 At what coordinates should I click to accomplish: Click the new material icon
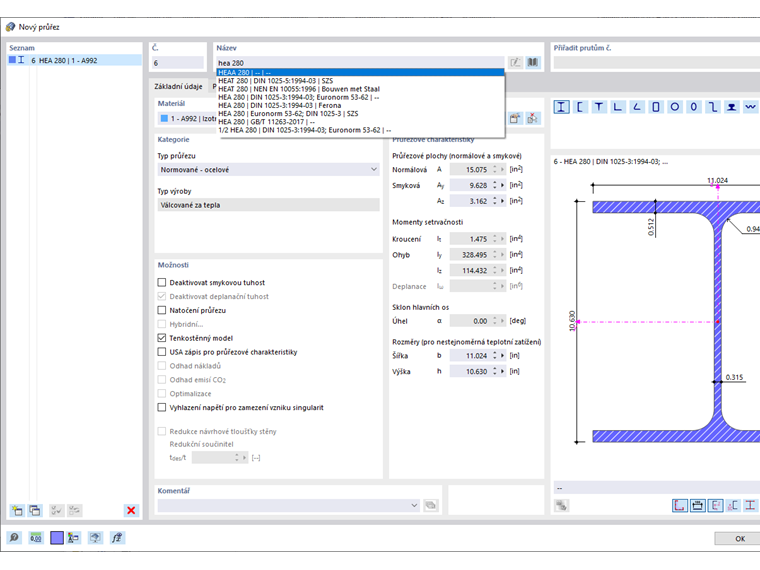(x=515, y=118)
